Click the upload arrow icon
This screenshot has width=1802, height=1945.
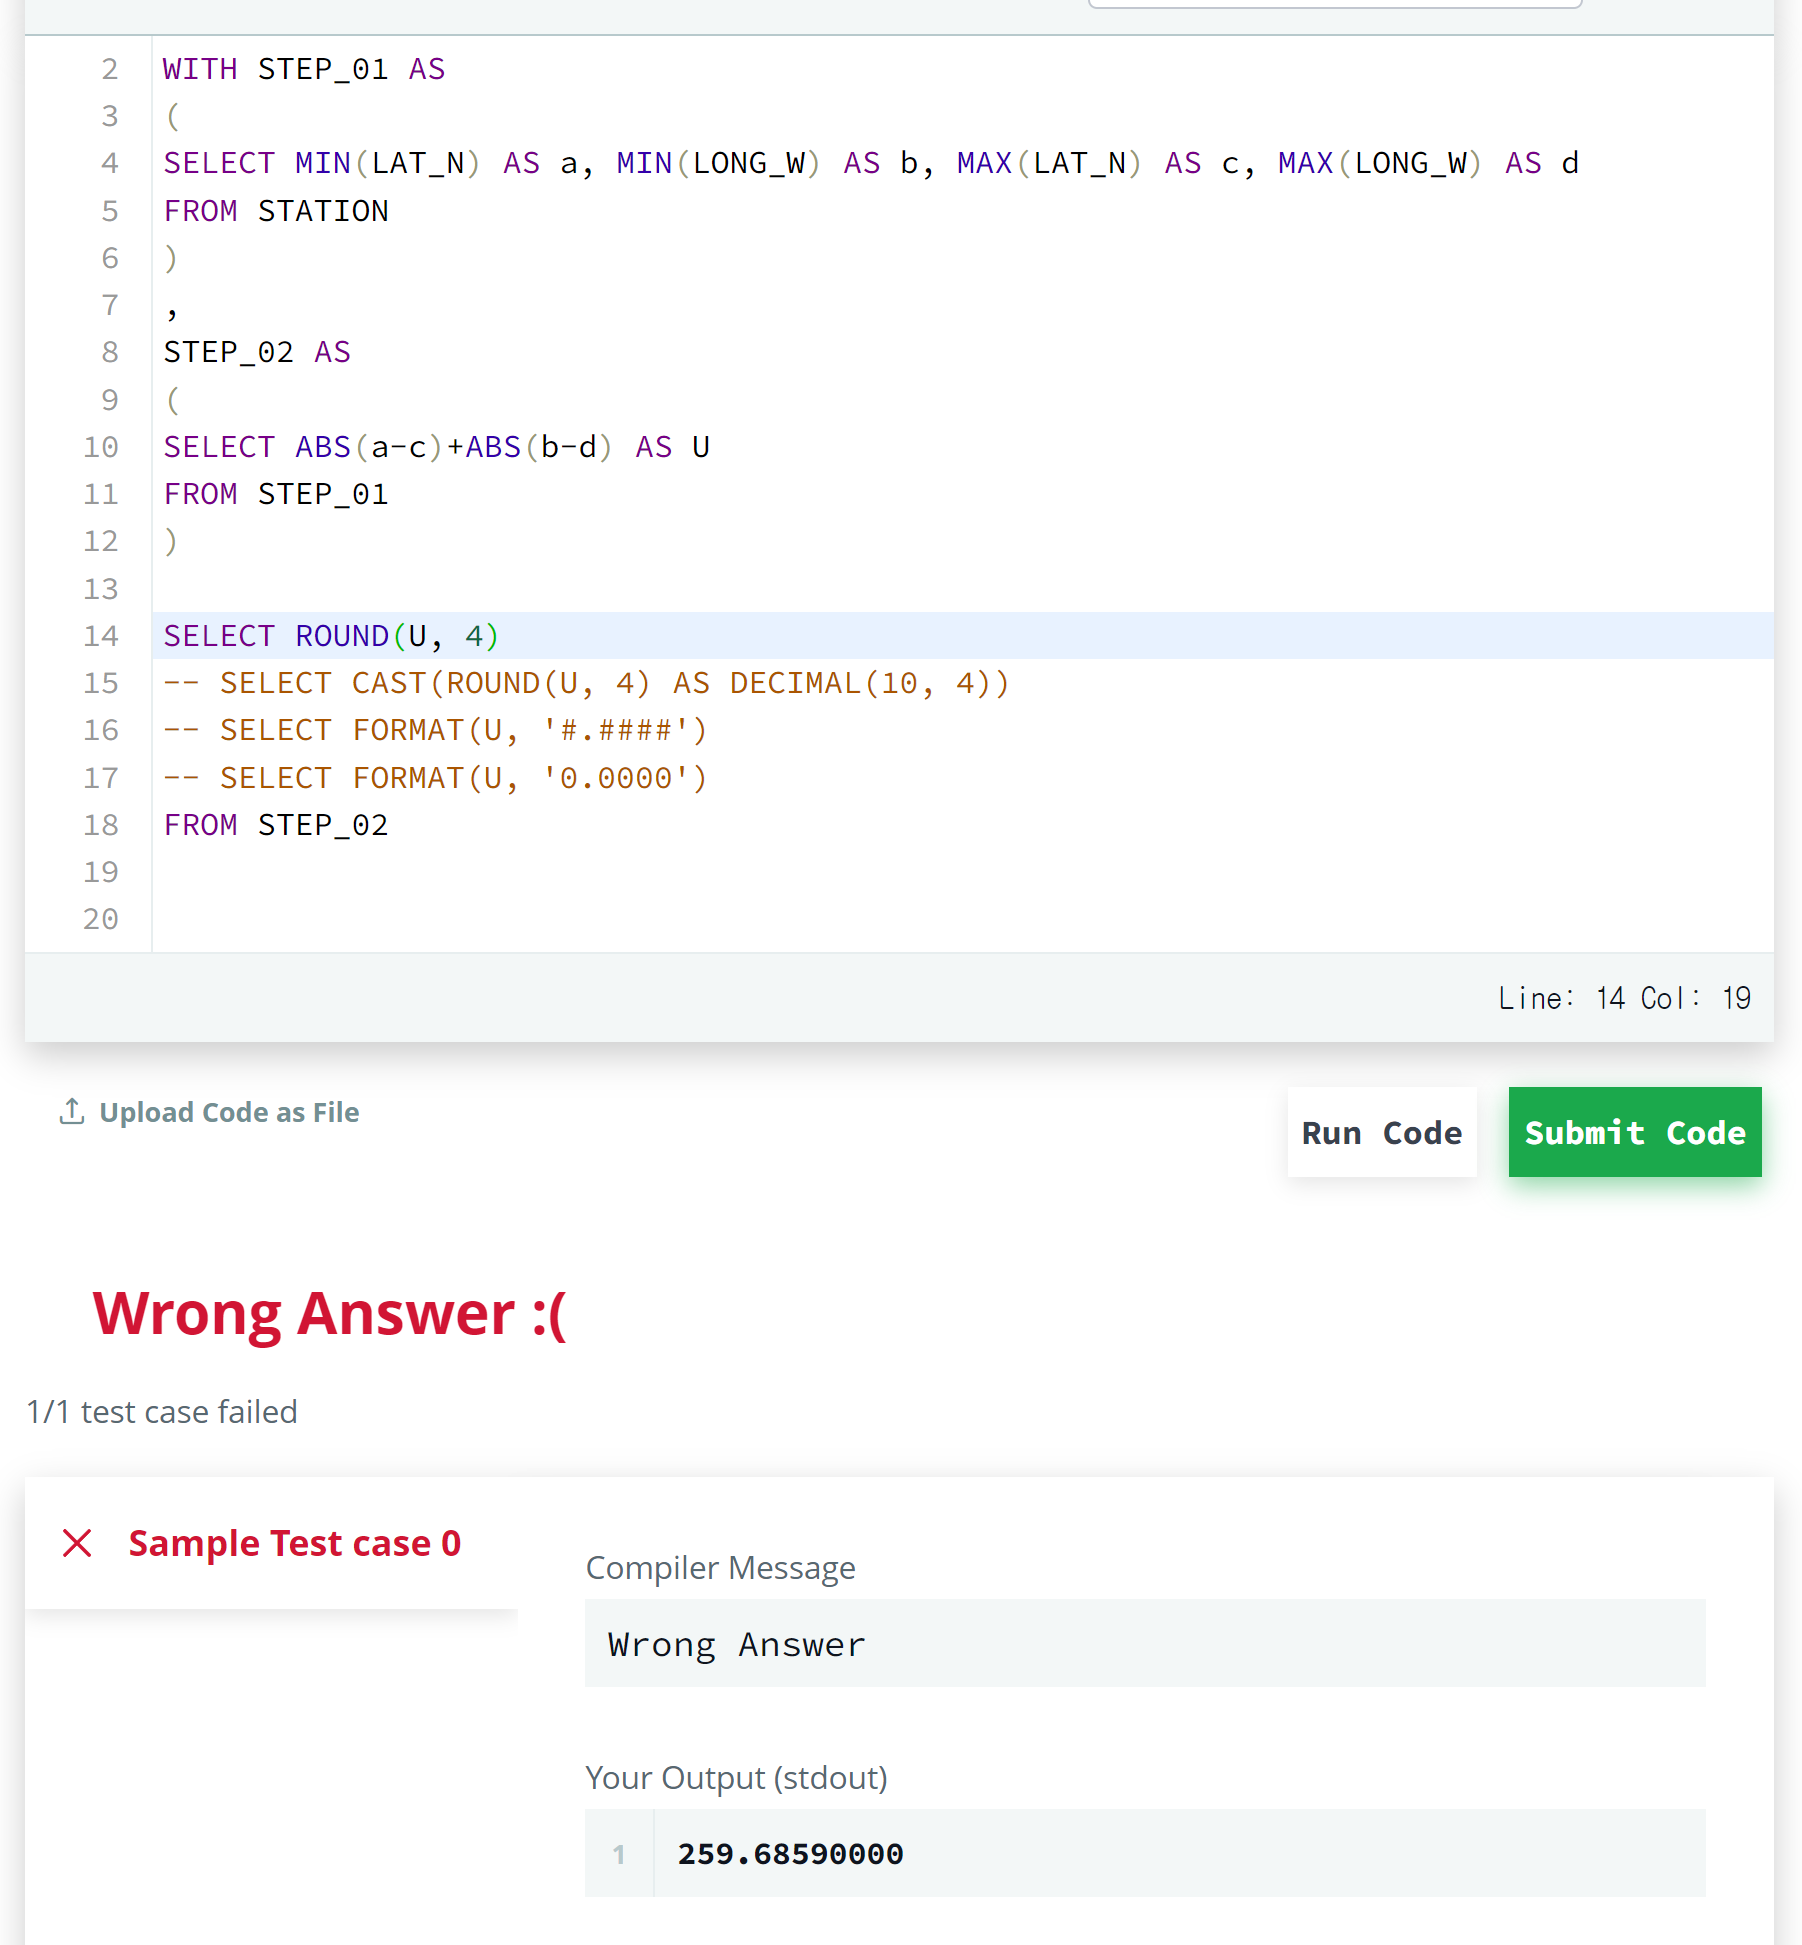click(72, 1111)
